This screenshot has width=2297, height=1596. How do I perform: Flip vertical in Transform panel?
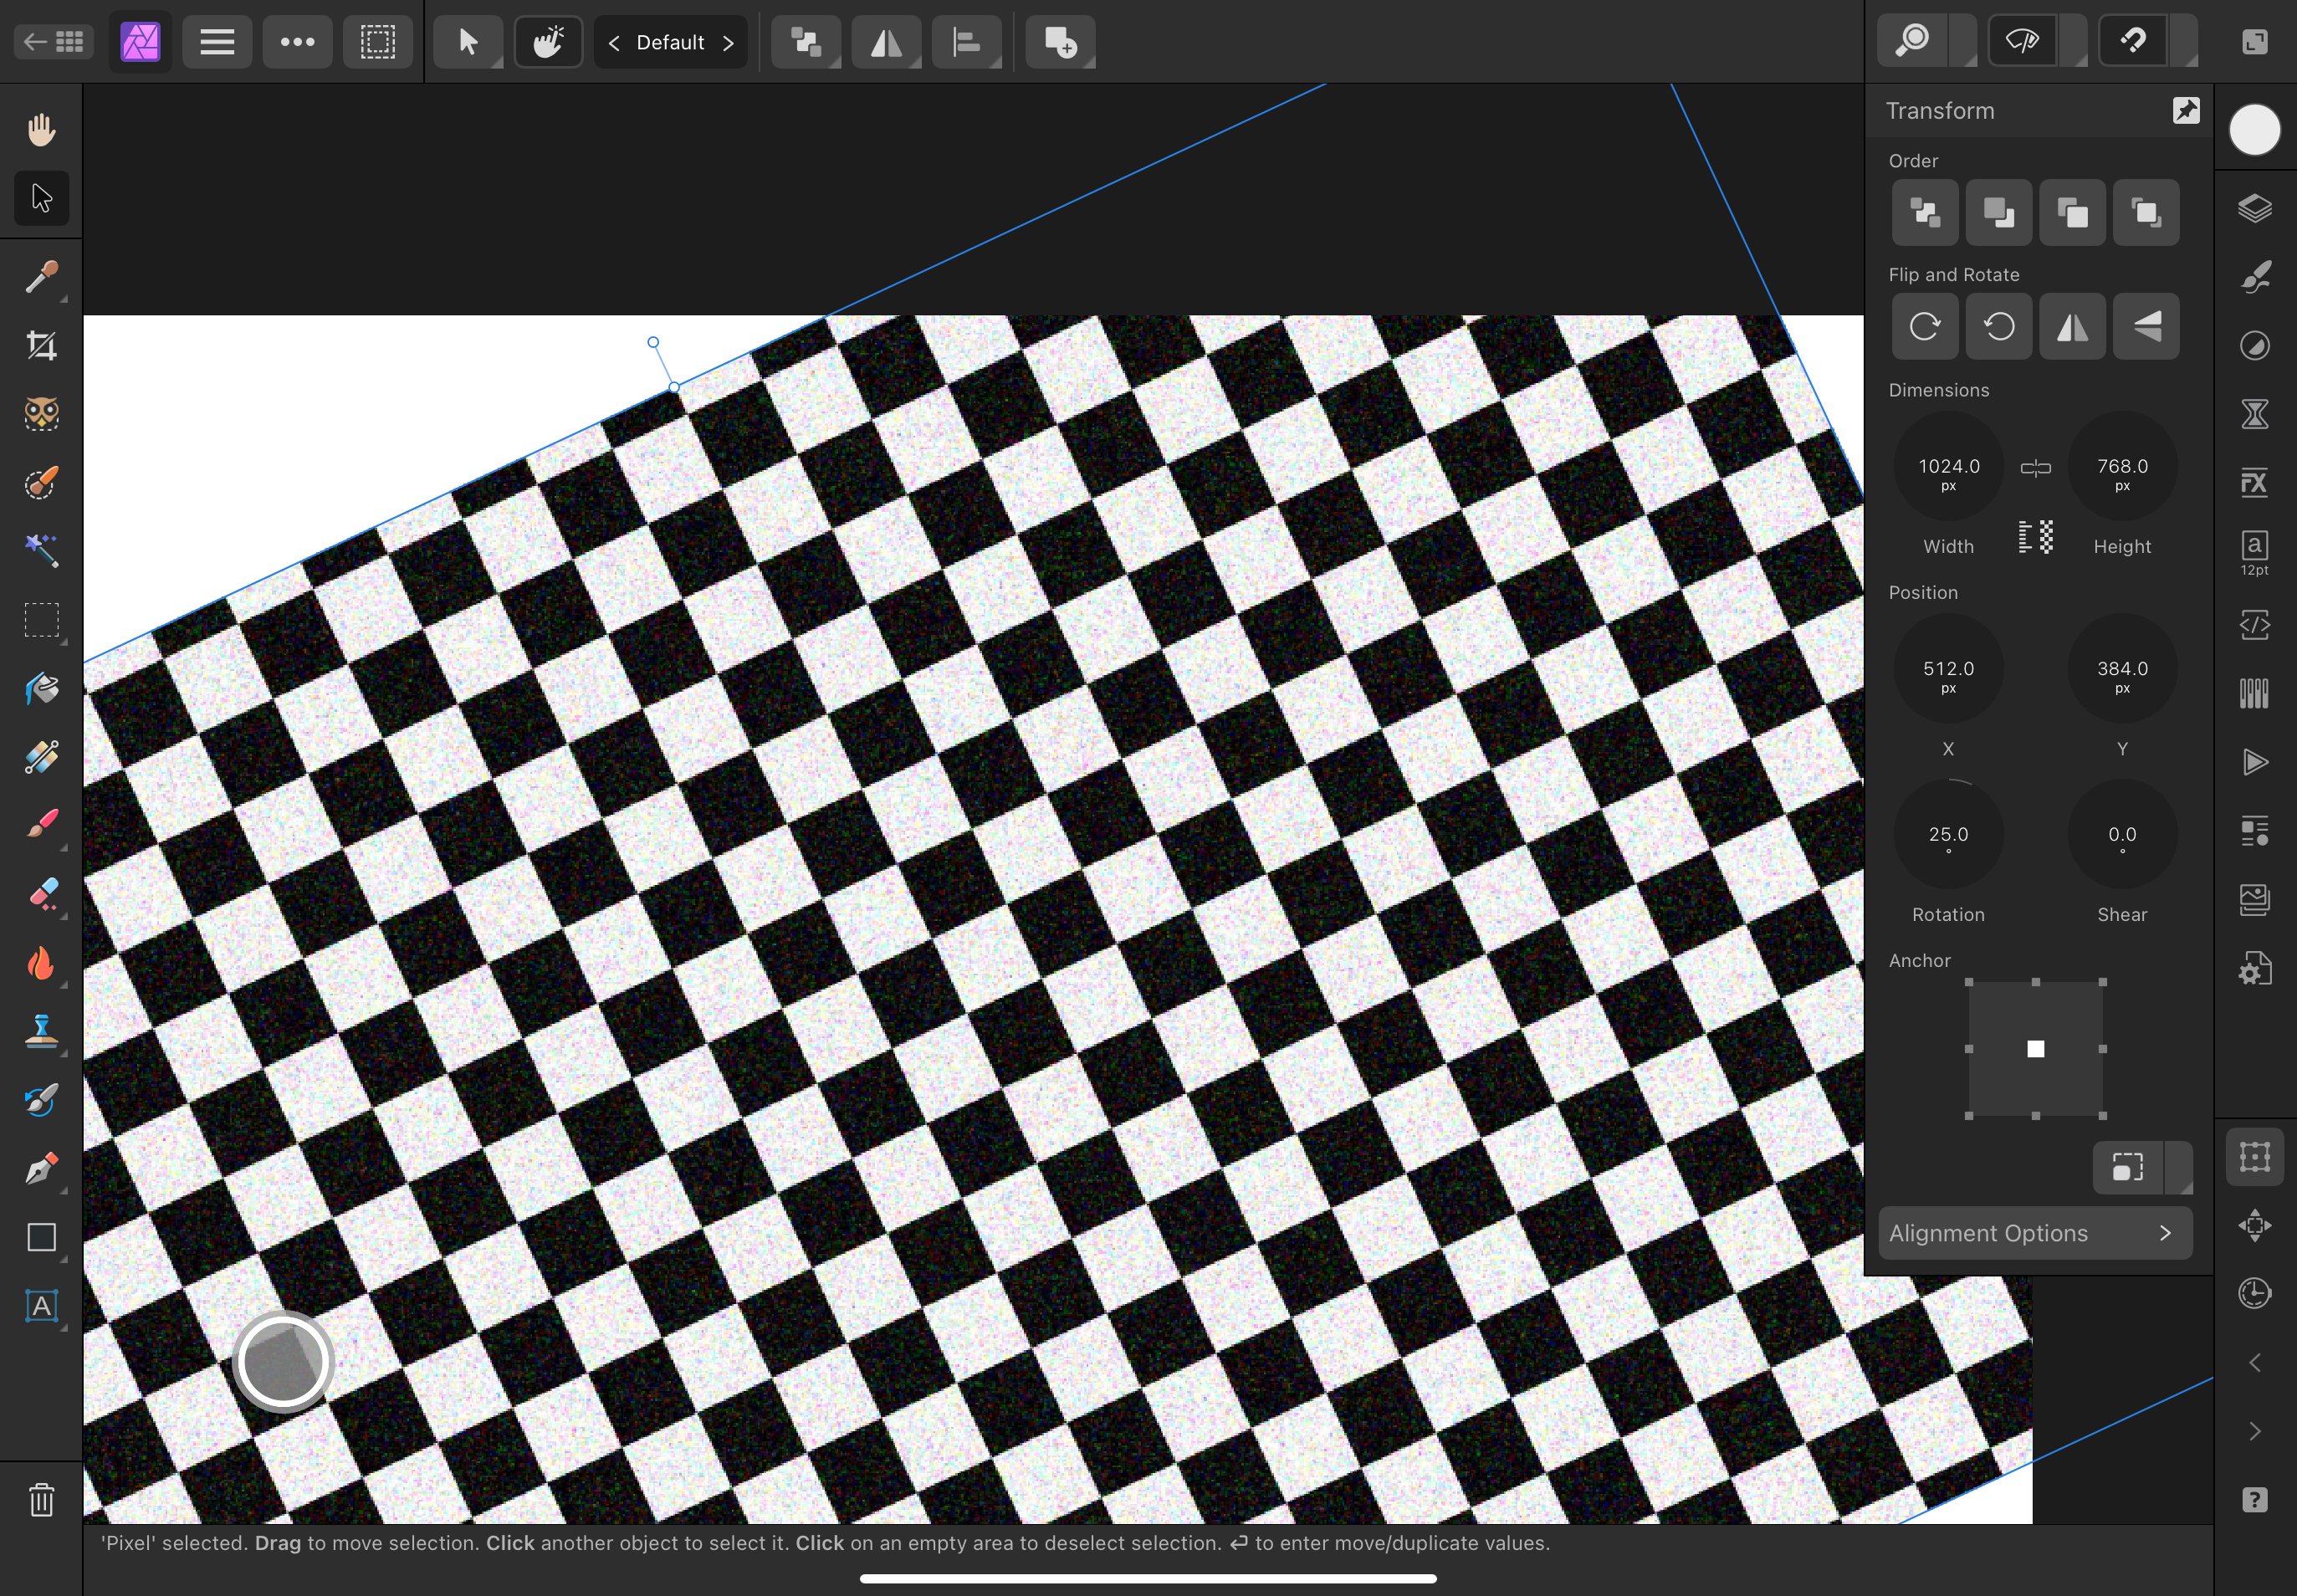(x=2146, y=326)
